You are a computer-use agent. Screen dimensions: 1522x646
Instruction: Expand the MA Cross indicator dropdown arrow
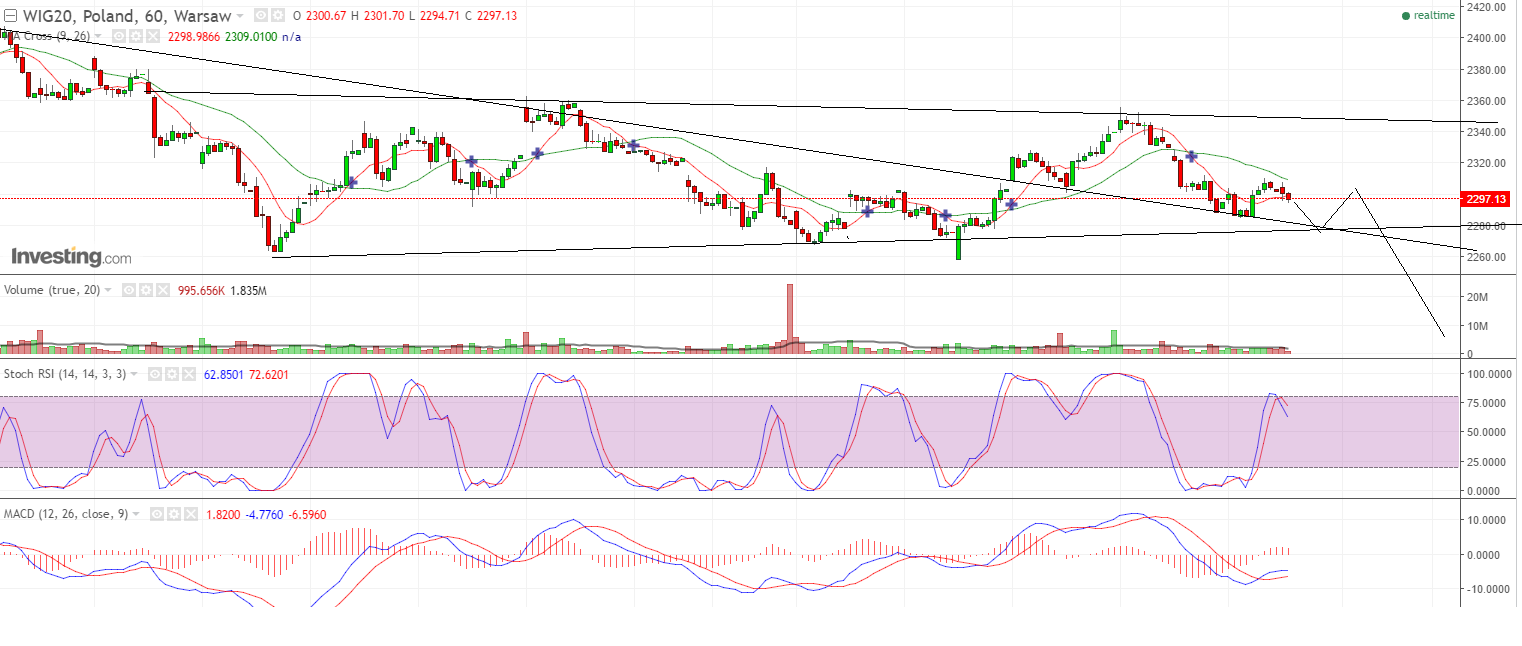(x=98, y=36)
